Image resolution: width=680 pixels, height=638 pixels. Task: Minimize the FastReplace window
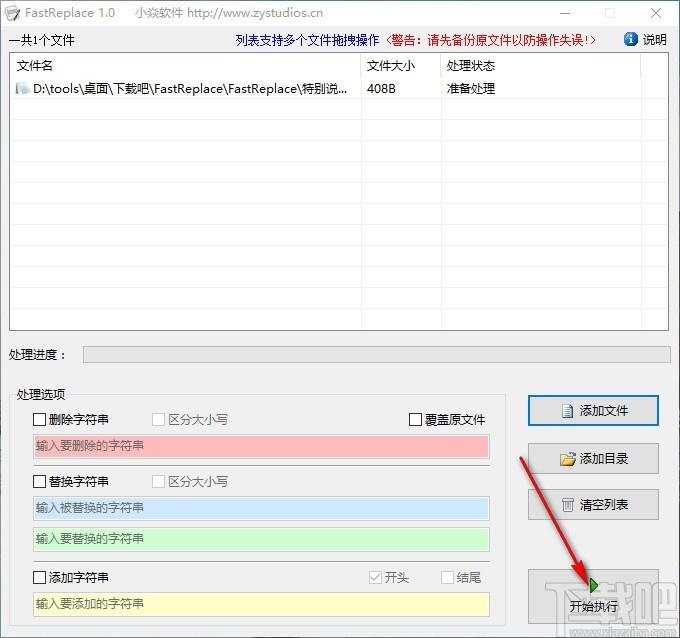tap(565, 13)
